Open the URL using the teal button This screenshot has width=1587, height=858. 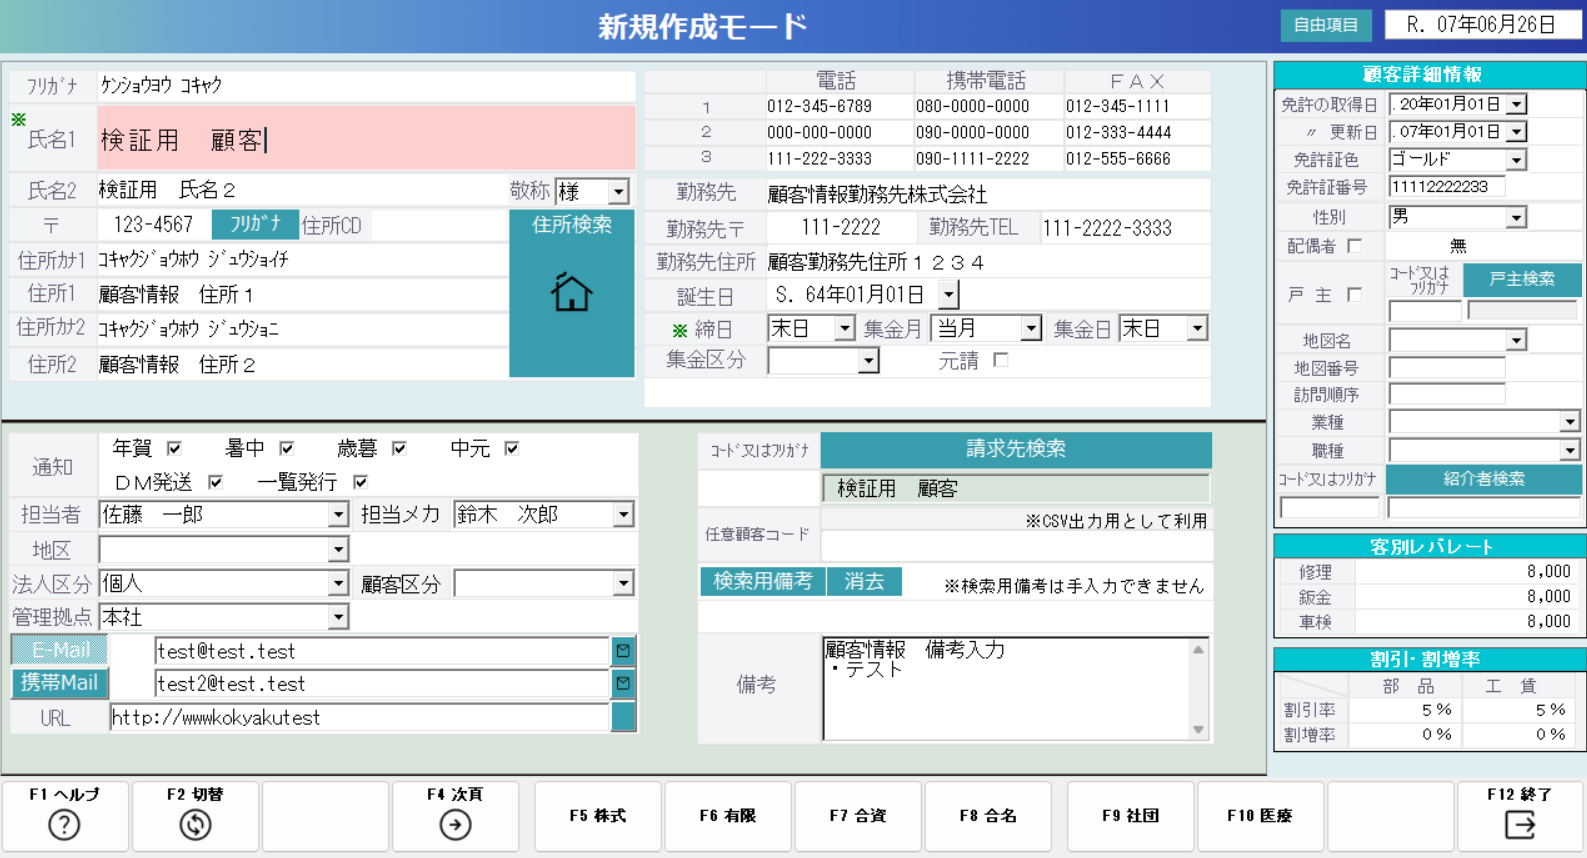click(623, 717)
